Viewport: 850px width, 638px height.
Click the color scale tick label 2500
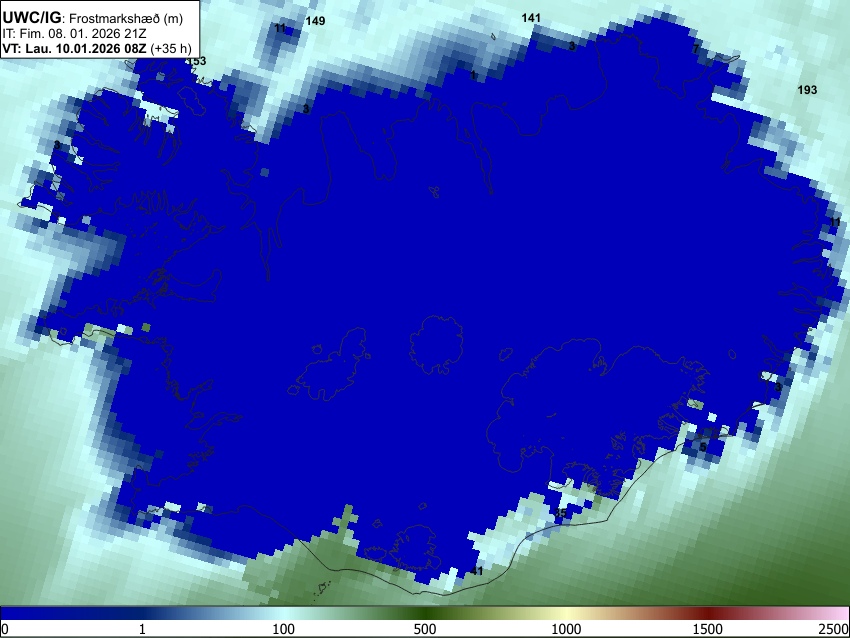point(834,629)
